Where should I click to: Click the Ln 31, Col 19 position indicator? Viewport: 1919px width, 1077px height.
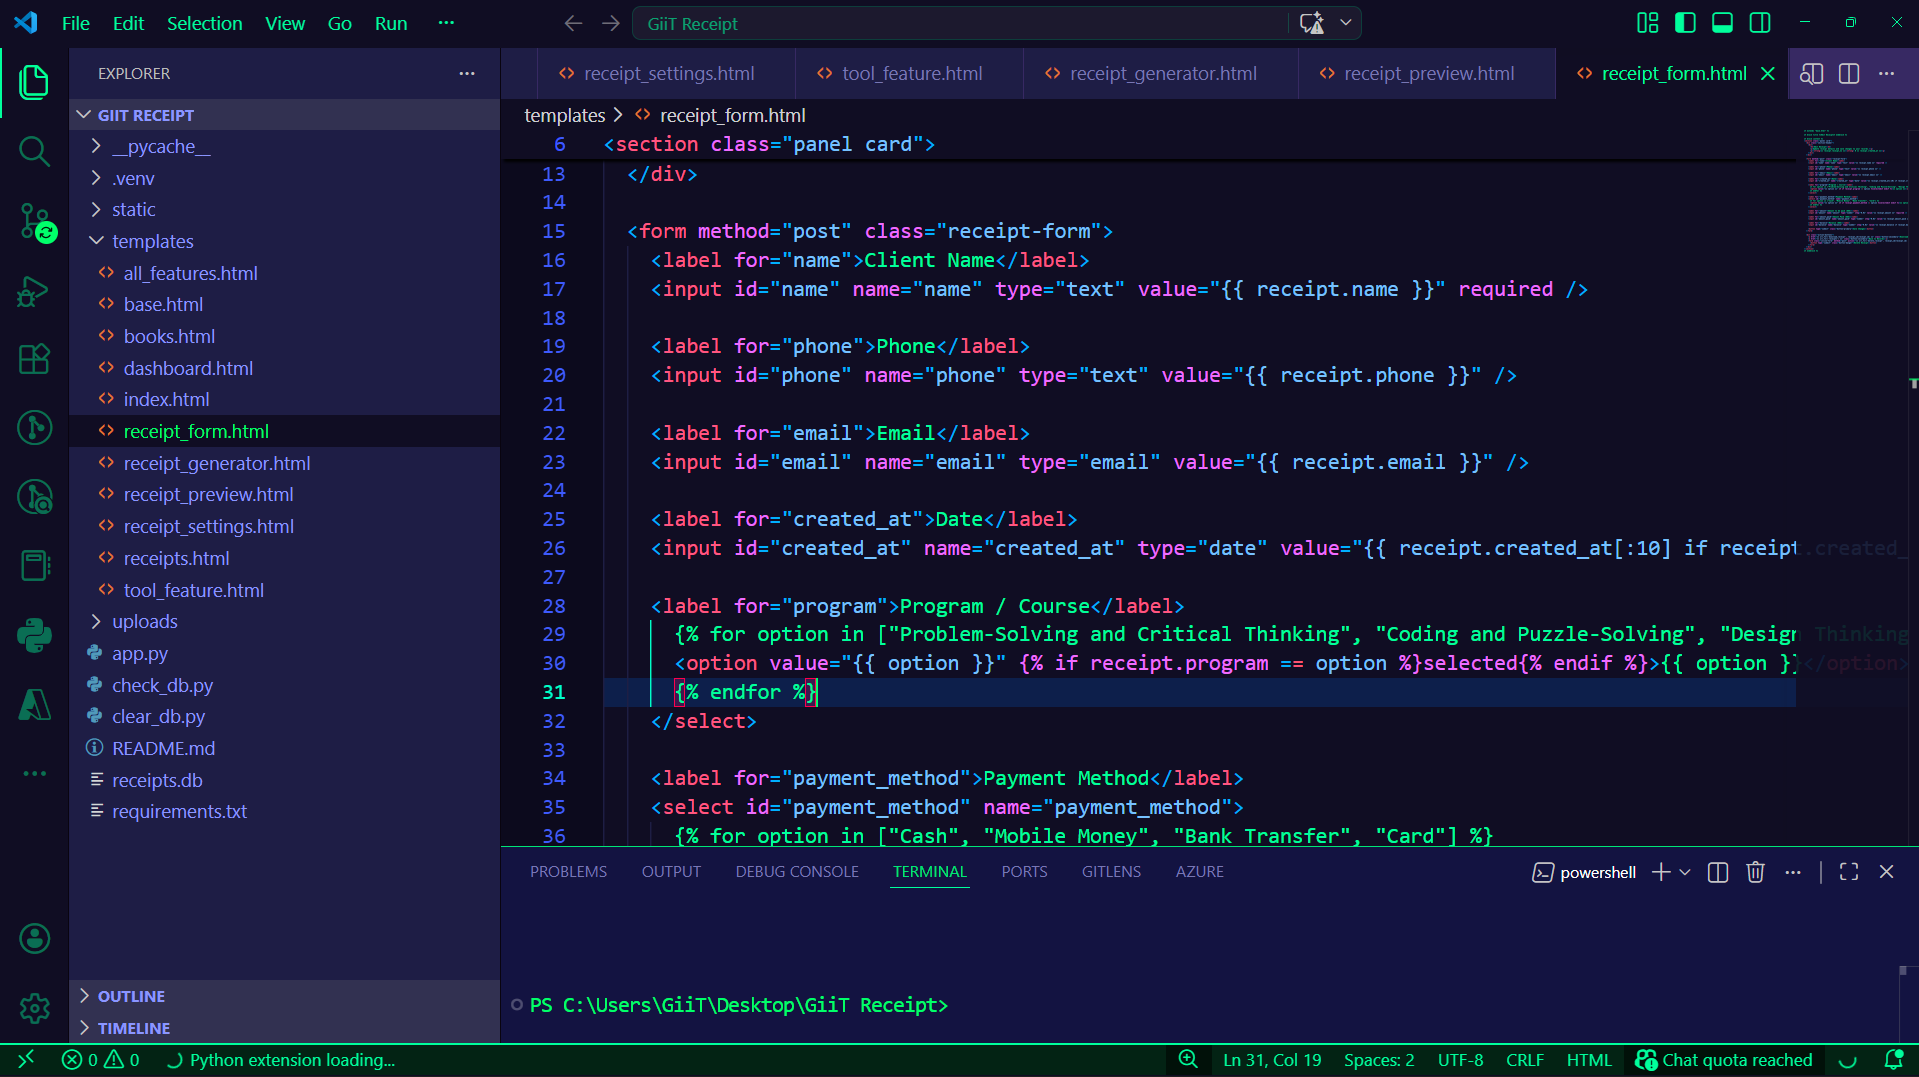[x=1272, y=1060]
